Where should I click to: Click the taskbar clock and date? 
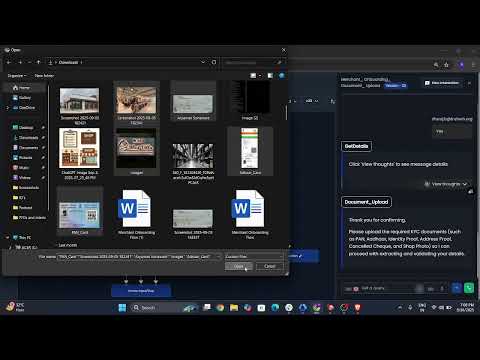click(x=465, y=307)
